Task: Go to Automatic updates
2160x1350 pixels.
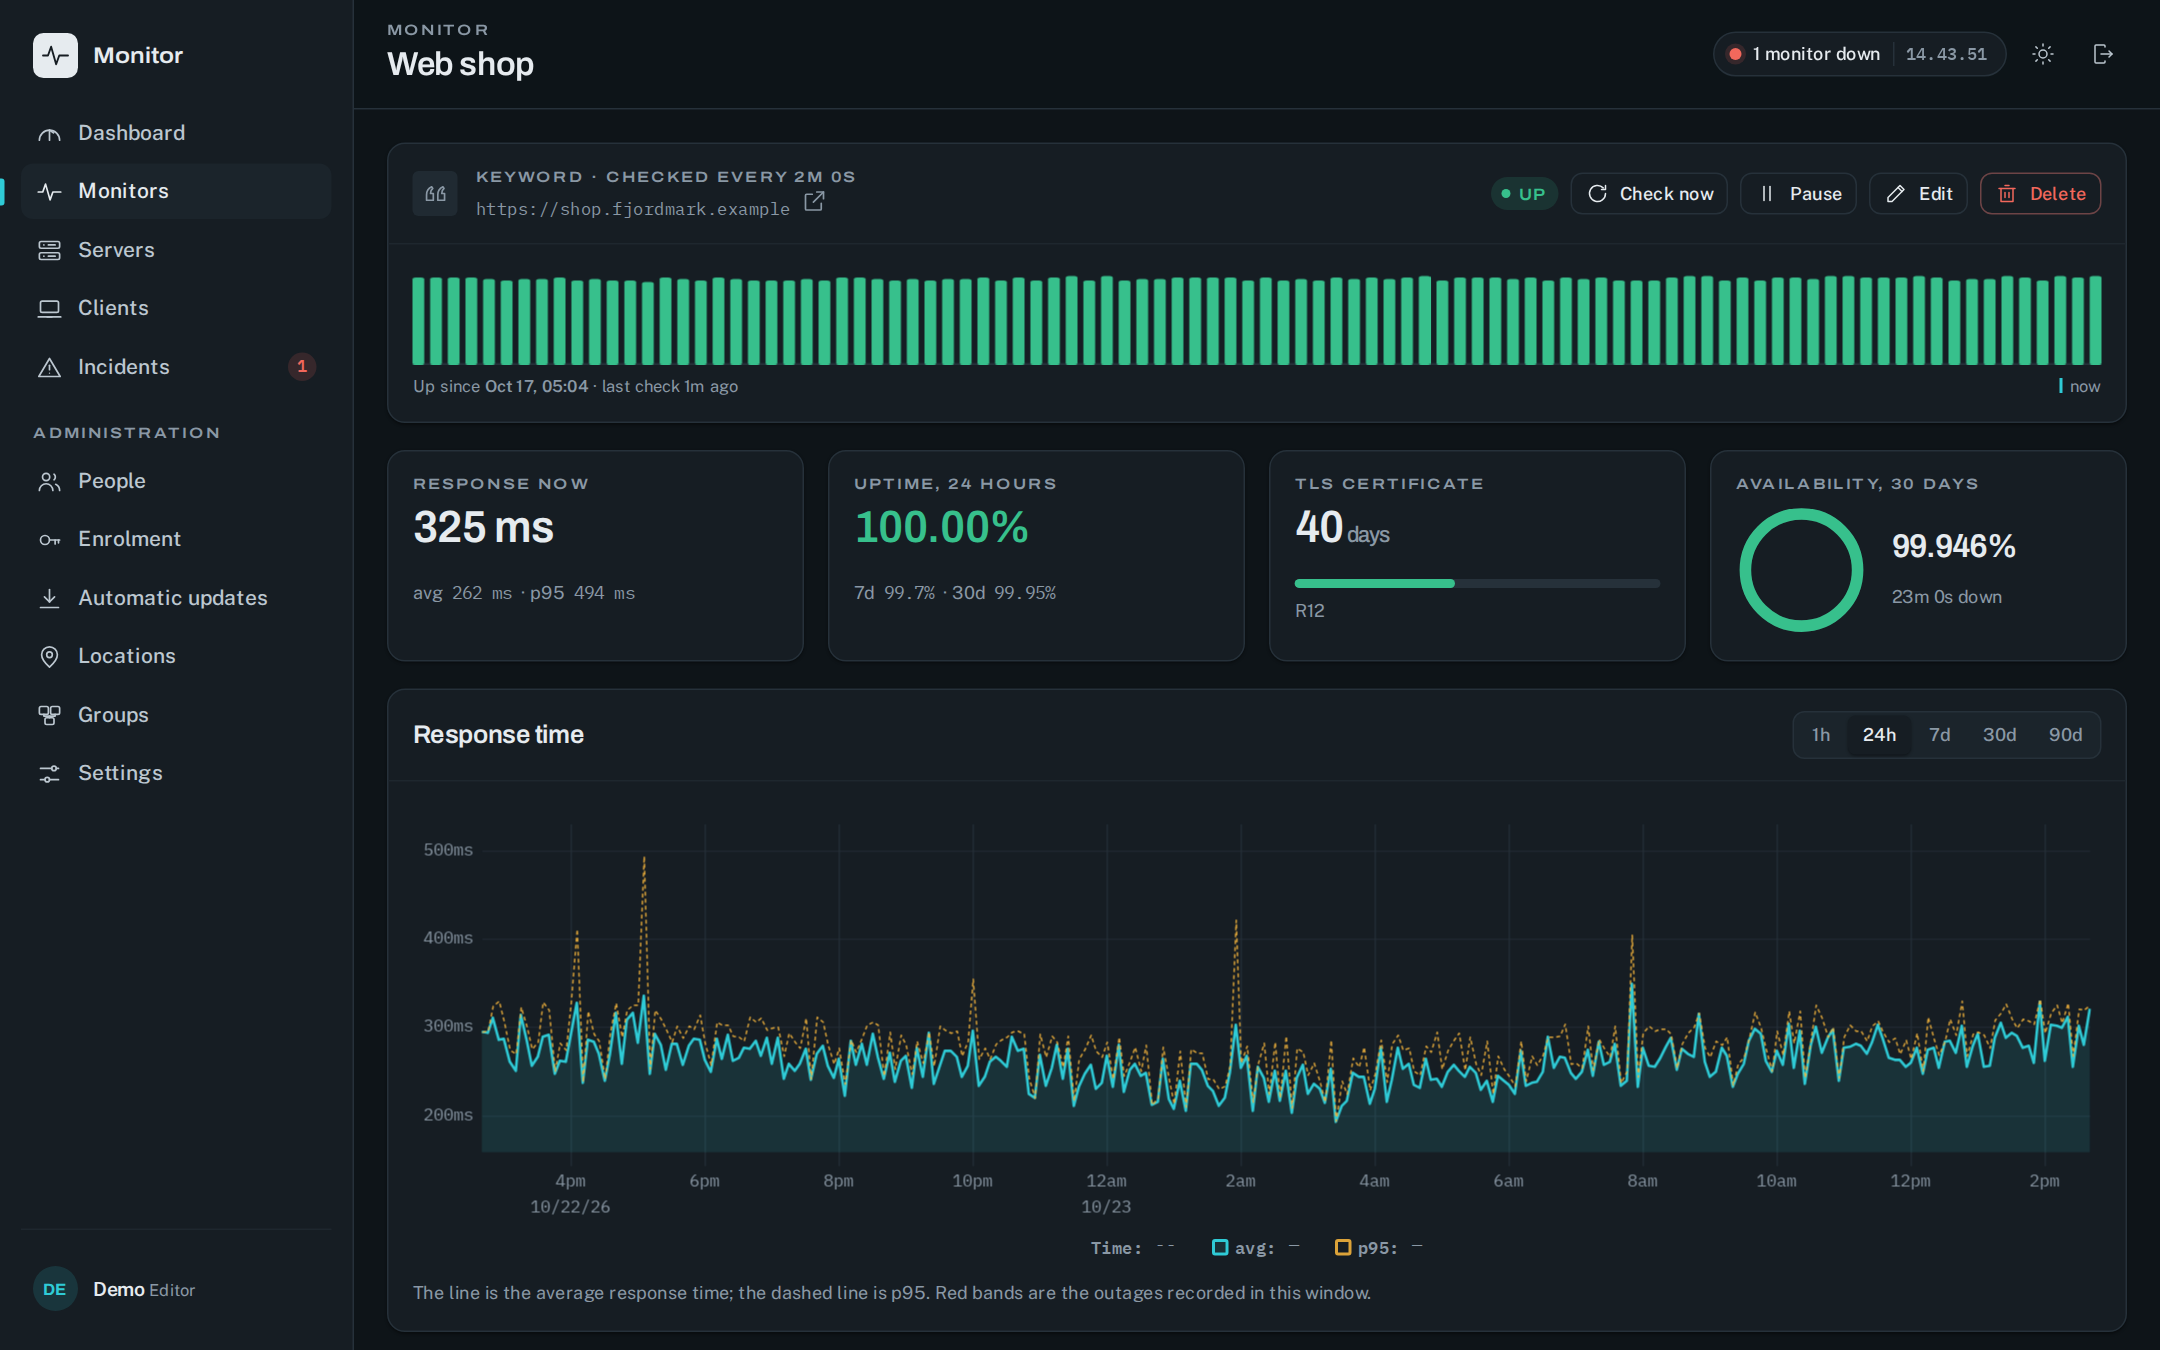Action: point(176,598)
